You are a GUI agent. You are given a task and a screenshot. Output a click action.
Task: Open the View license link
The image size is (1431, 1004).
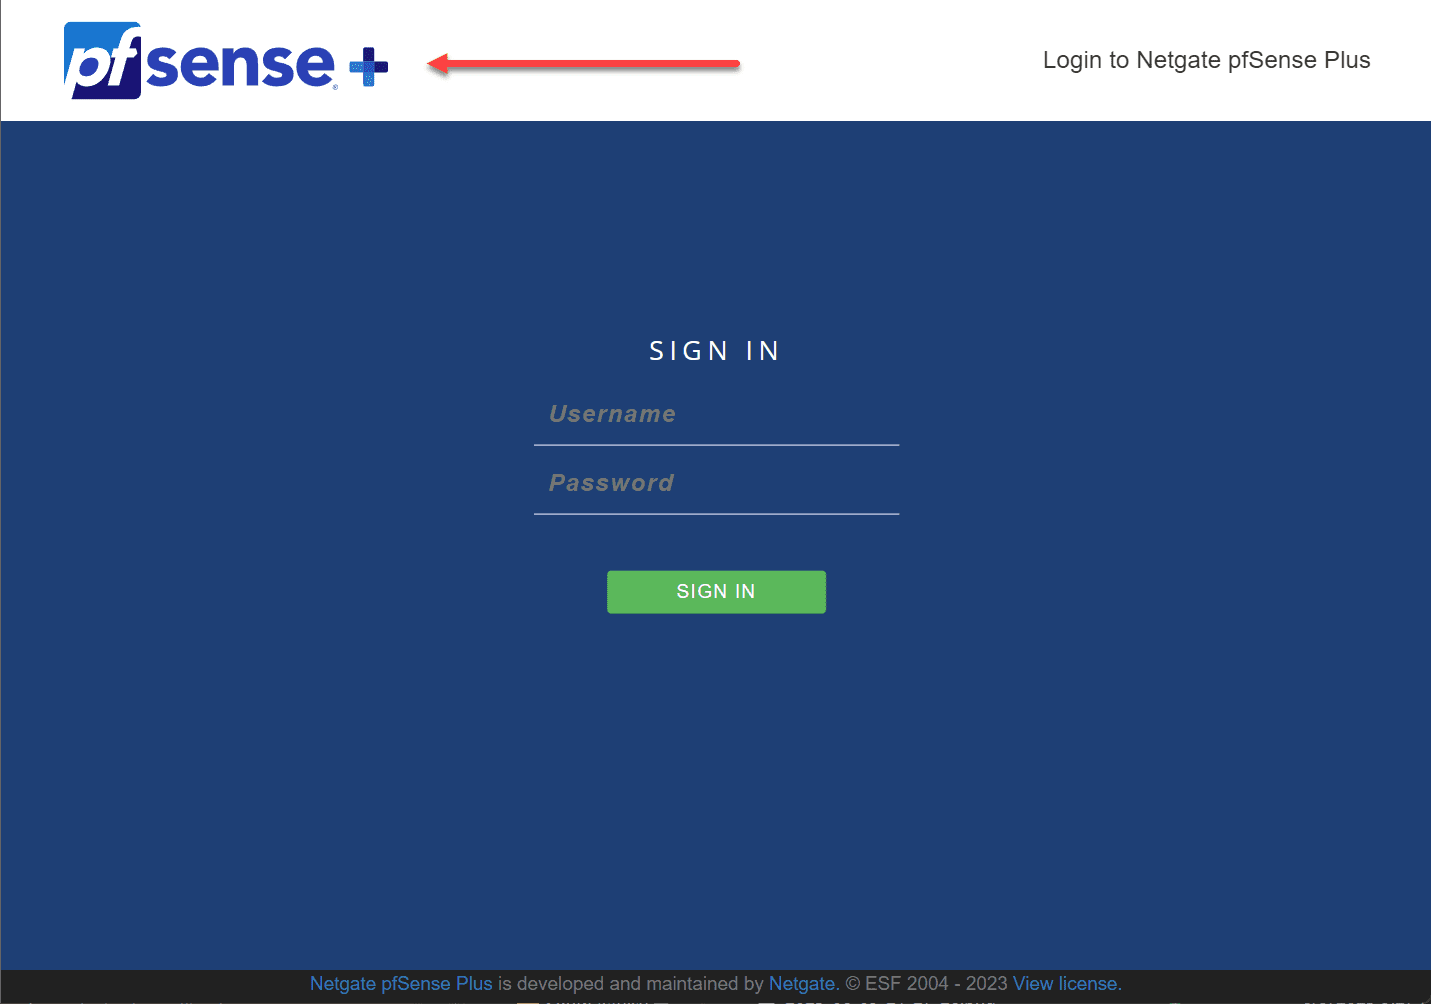[x=1064, y=983]
